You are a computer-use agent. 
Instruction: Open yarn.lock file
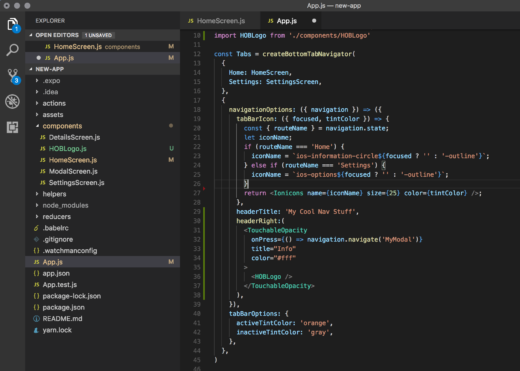click(103, 330)
